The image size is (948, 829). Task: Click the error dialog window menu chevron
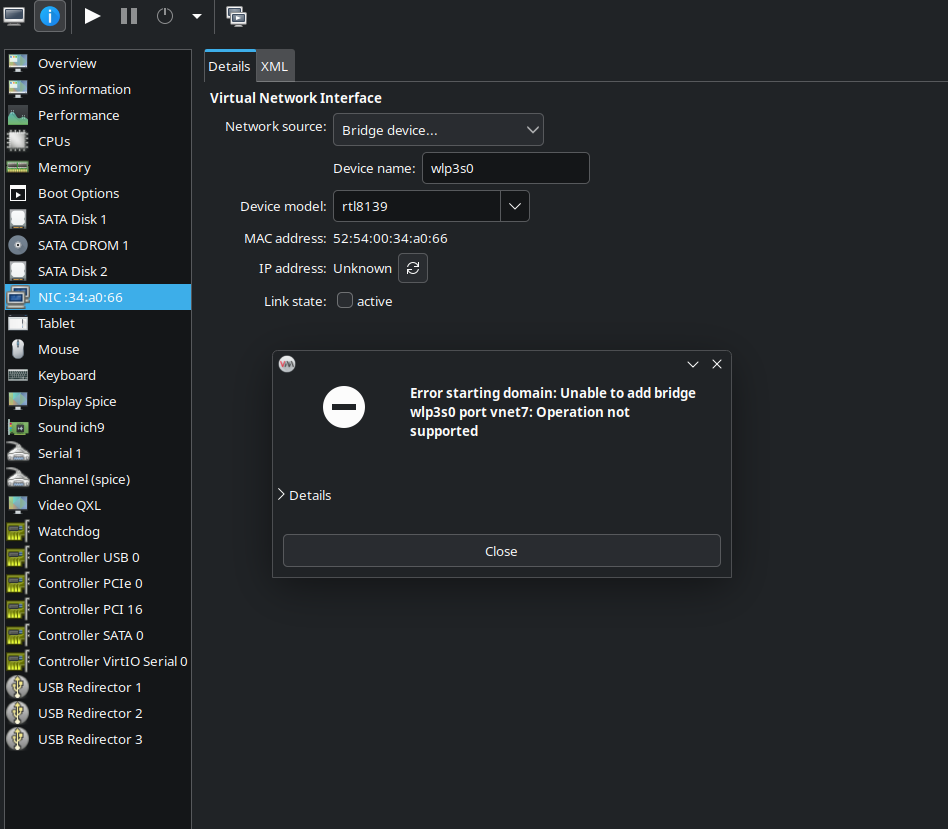(693, 364)
